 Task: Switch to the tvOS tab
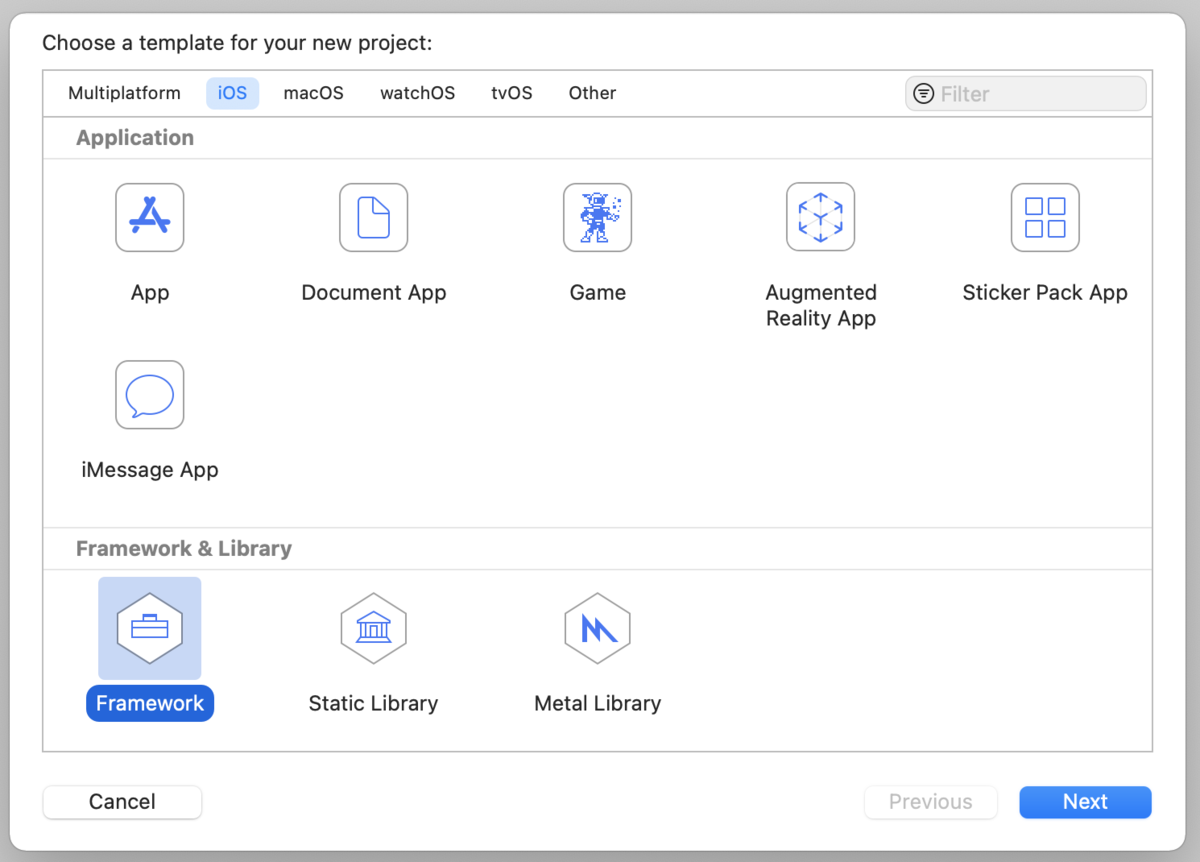click(x=512, y=93)
